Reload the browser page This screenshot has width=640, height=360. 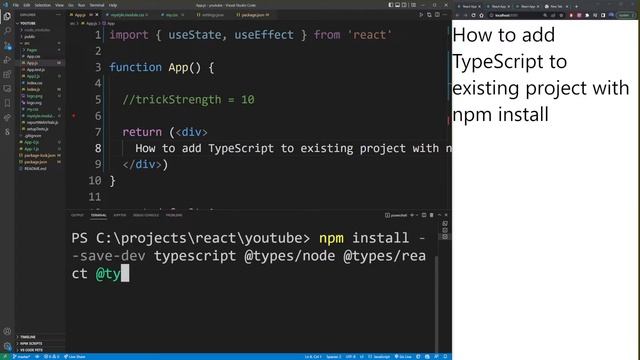473,15
